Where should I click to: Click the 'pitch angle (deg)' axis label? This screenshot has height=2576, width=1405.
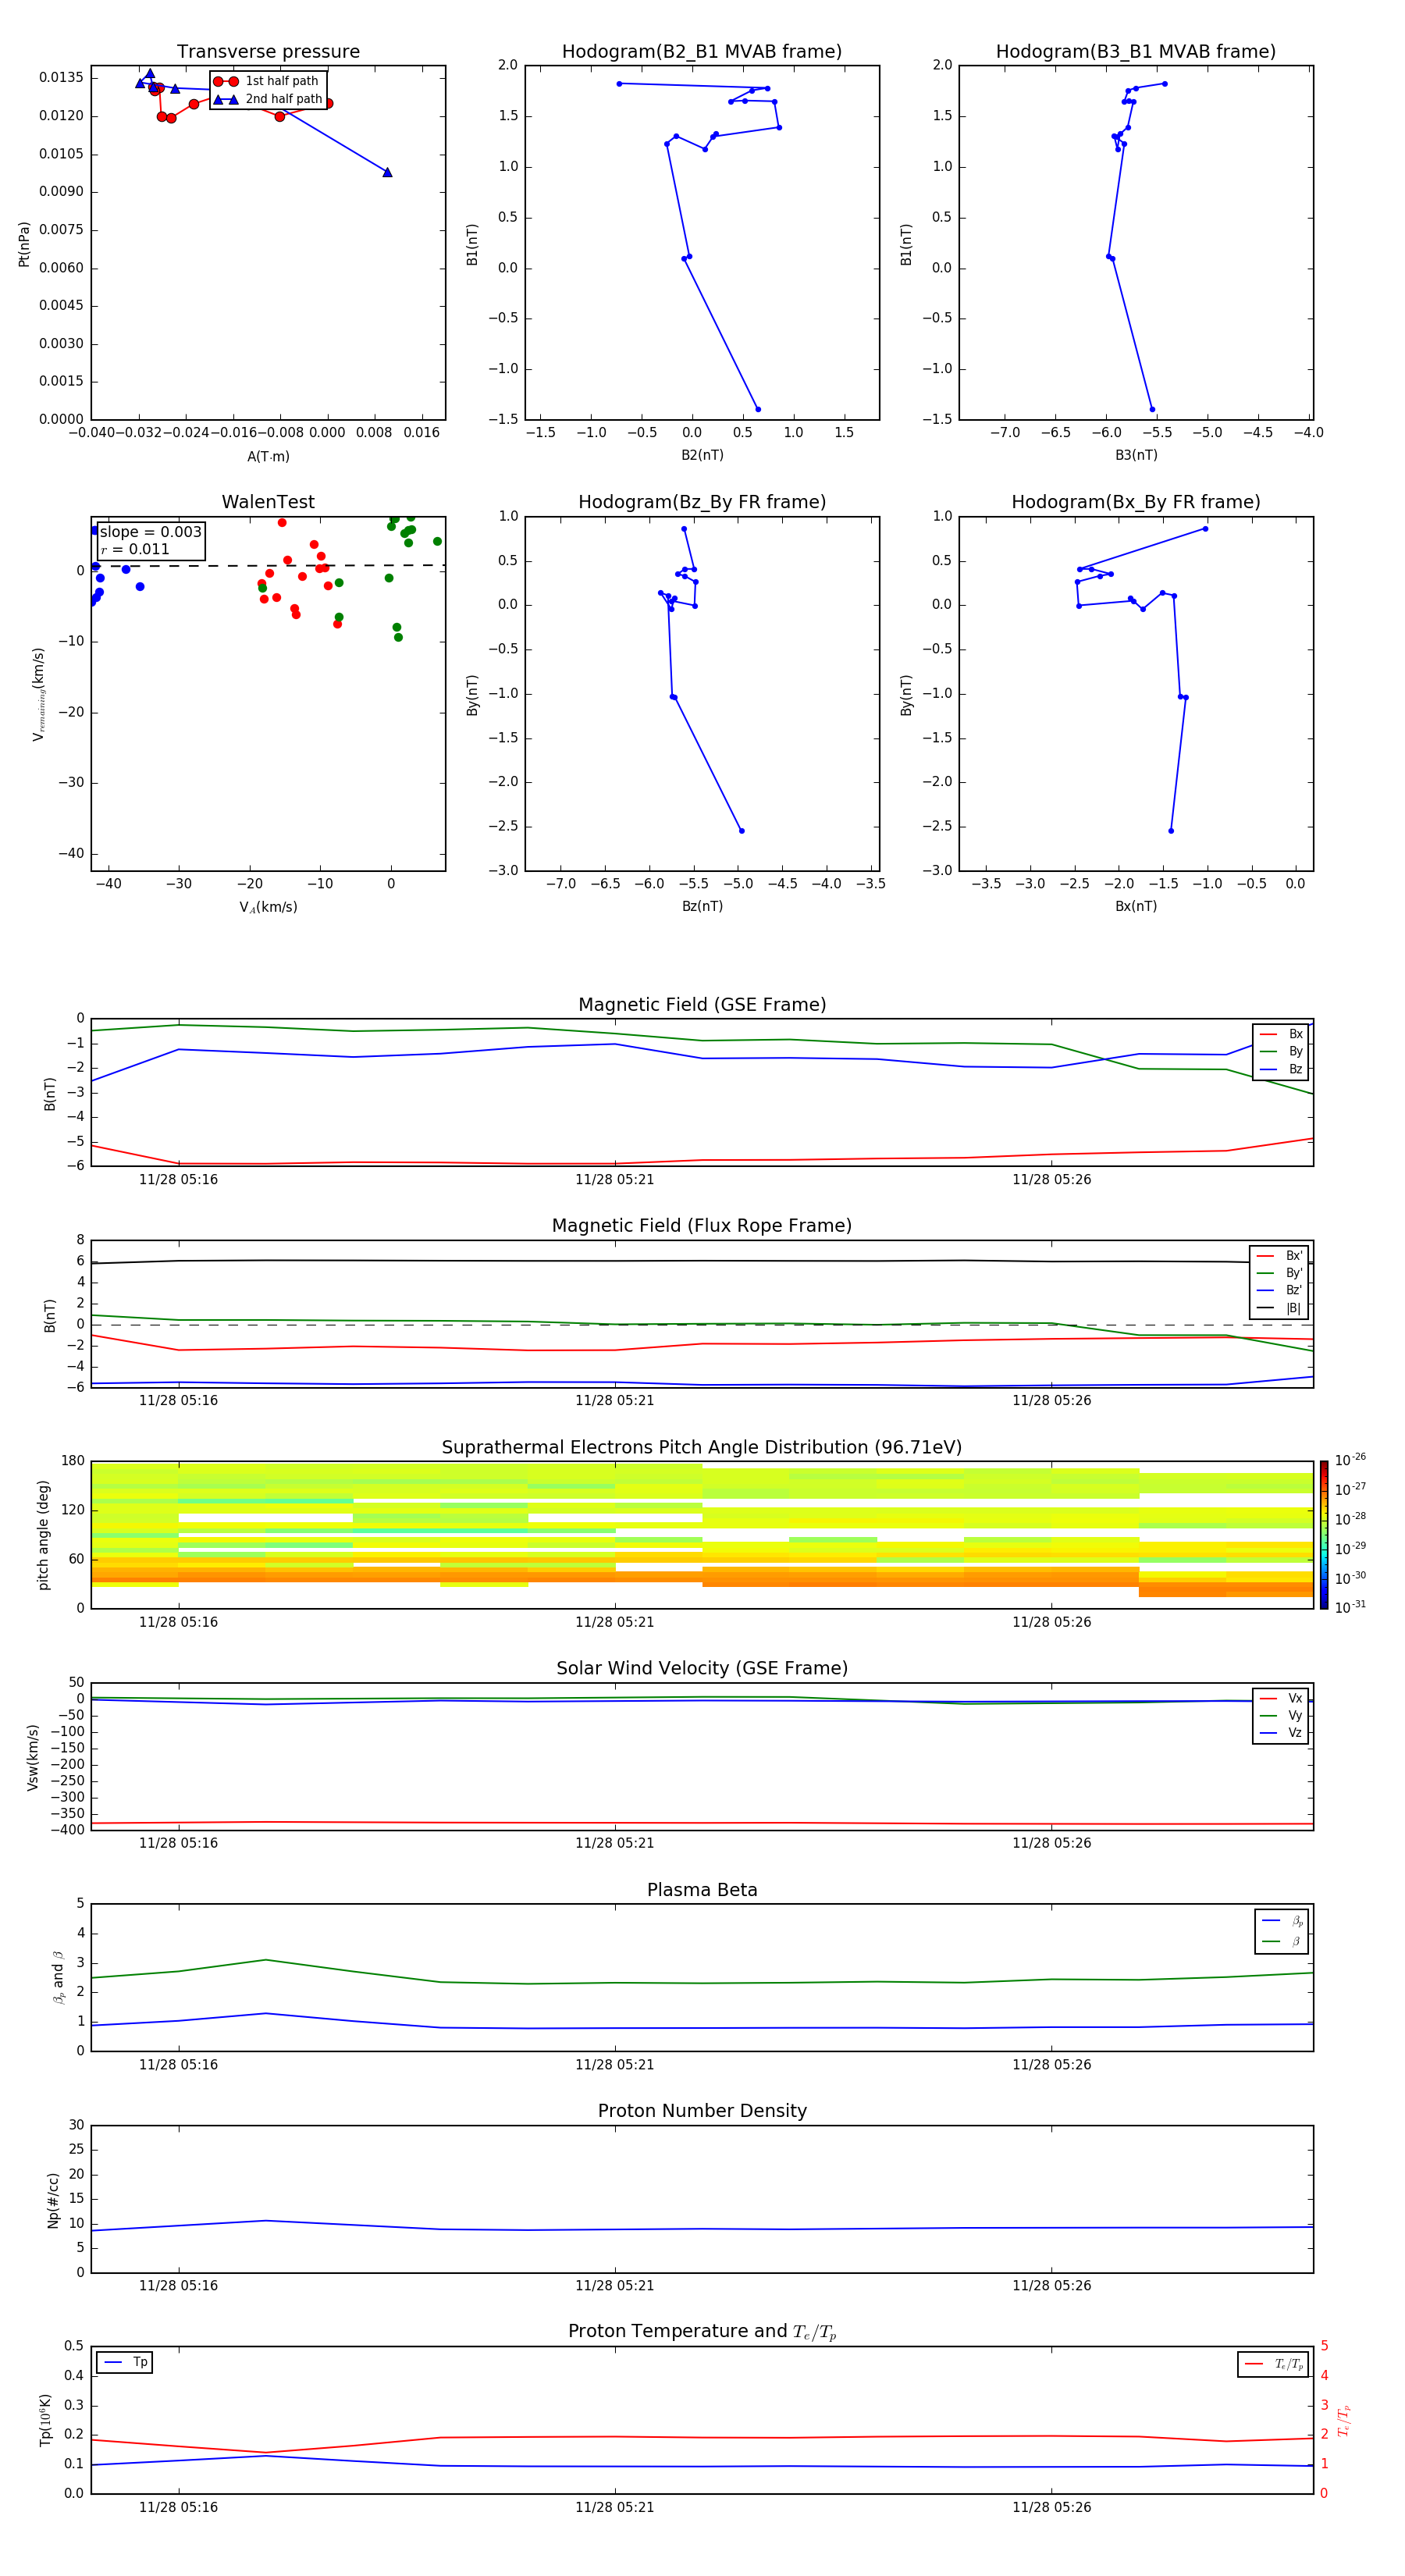coord(43,1535)
